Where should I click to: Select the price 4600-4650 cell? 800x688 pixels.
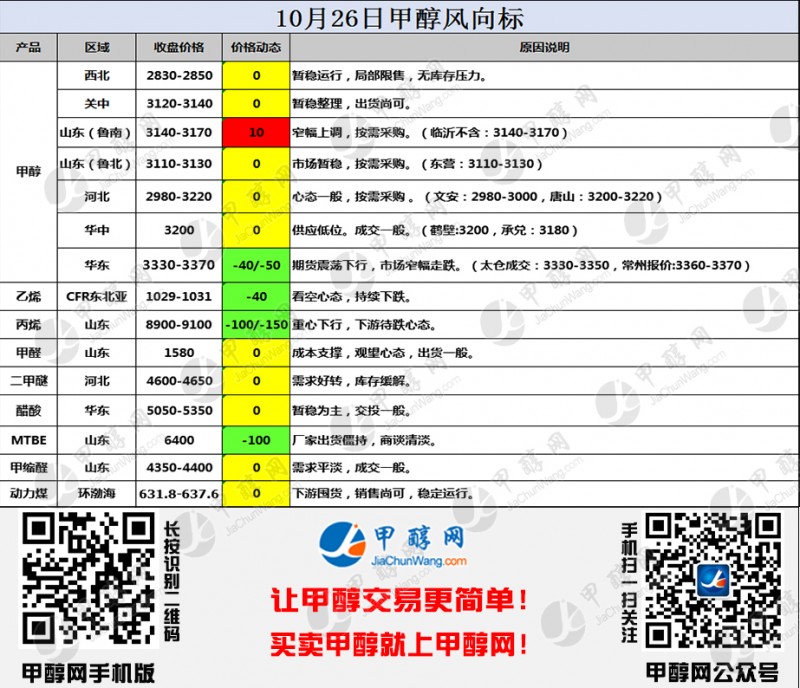tap(179, 381)
